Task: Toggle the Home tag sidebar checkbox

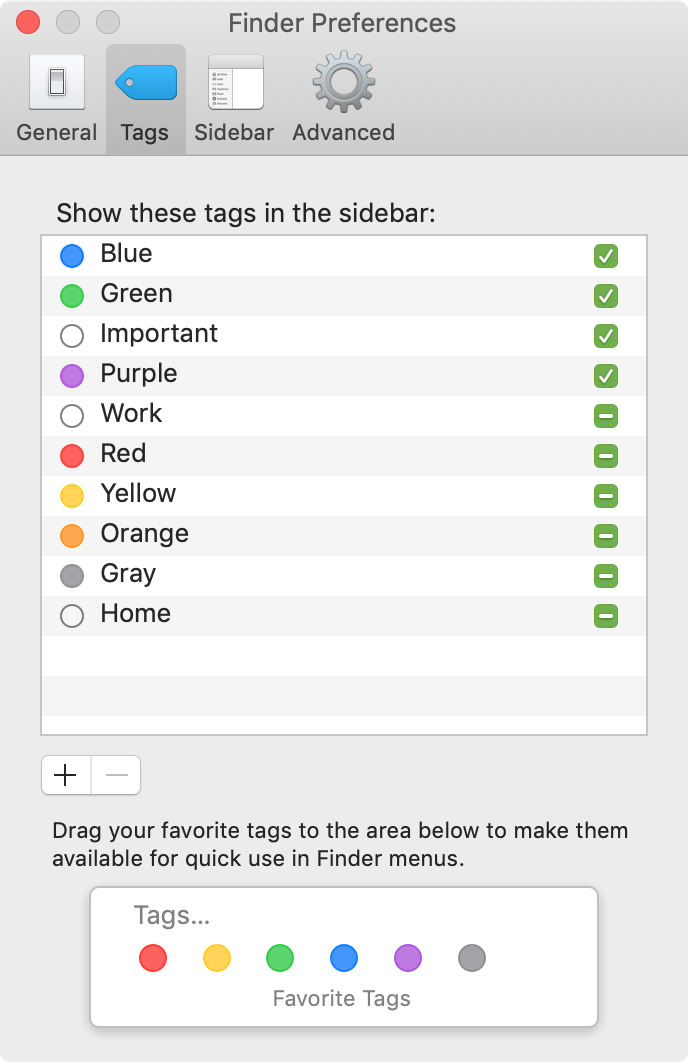Action: (x=606, y=616)
